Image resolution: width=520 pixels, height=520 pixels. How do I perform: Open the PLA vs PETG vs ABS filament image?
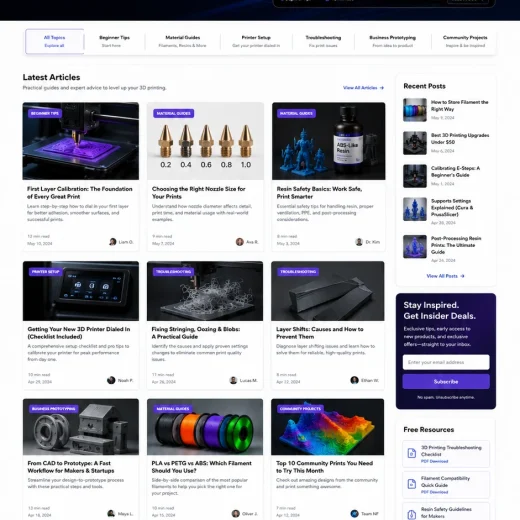coord(205,427)
